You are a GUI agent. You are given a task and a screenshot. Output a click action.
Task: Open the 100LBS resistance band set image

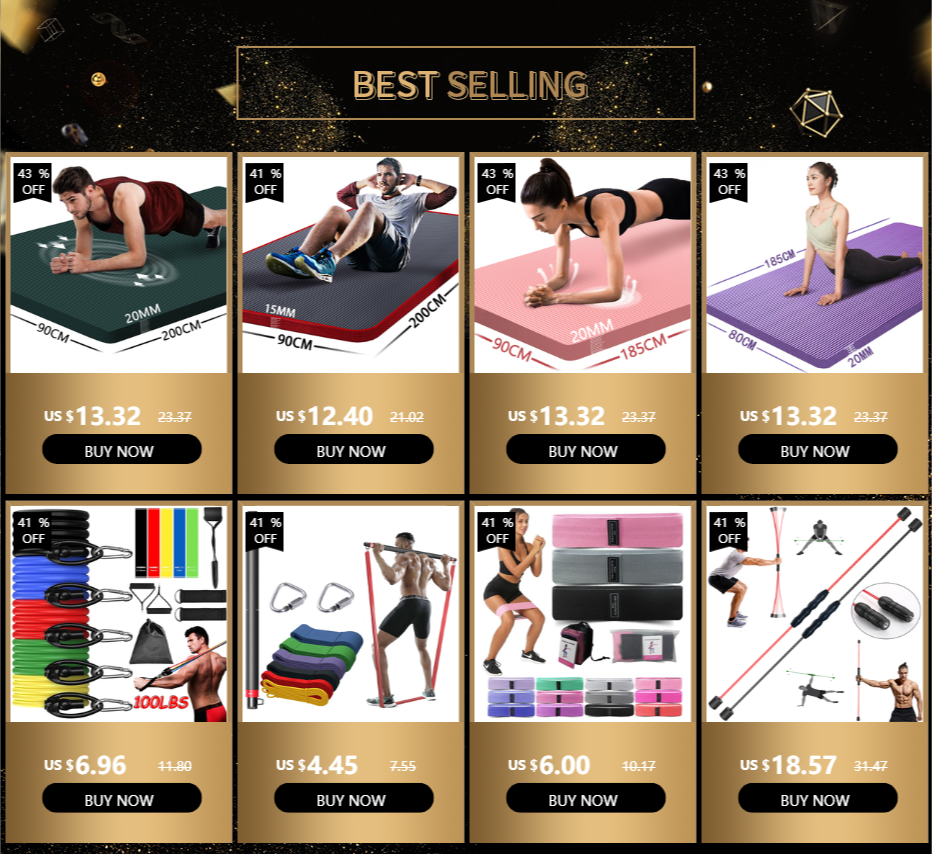tap(119, 614)
